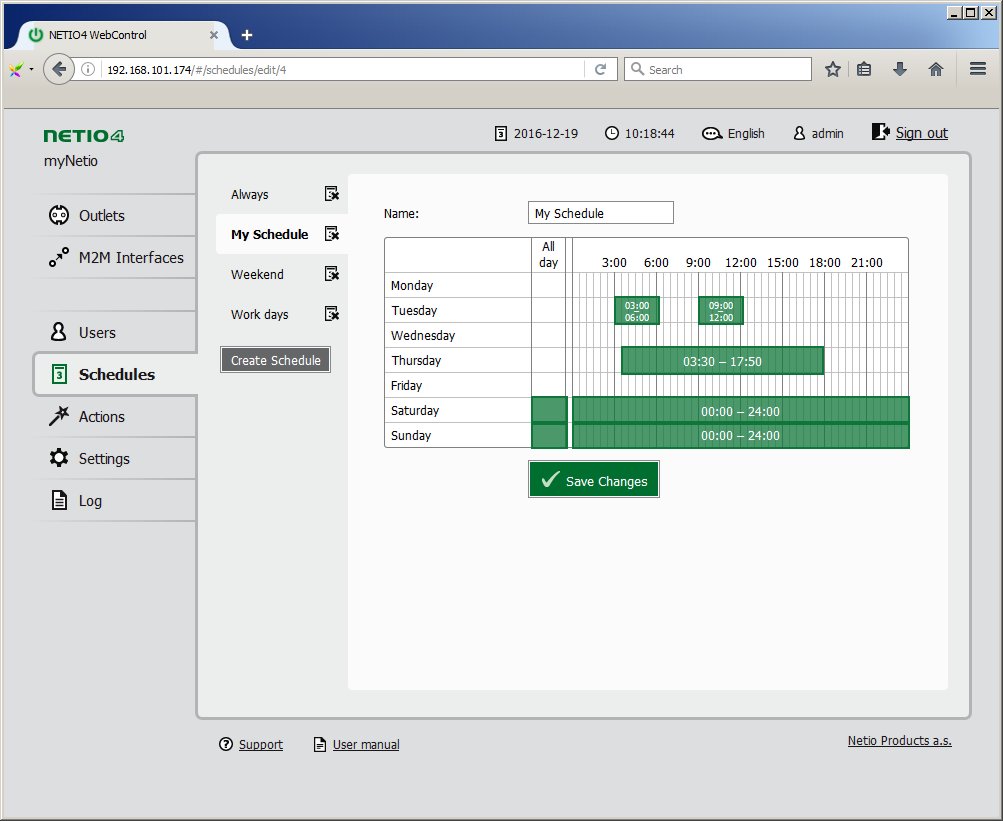Open the English language selector
Screen dimensions: 1003x821
pyautogui.click(x=734, y=133)
